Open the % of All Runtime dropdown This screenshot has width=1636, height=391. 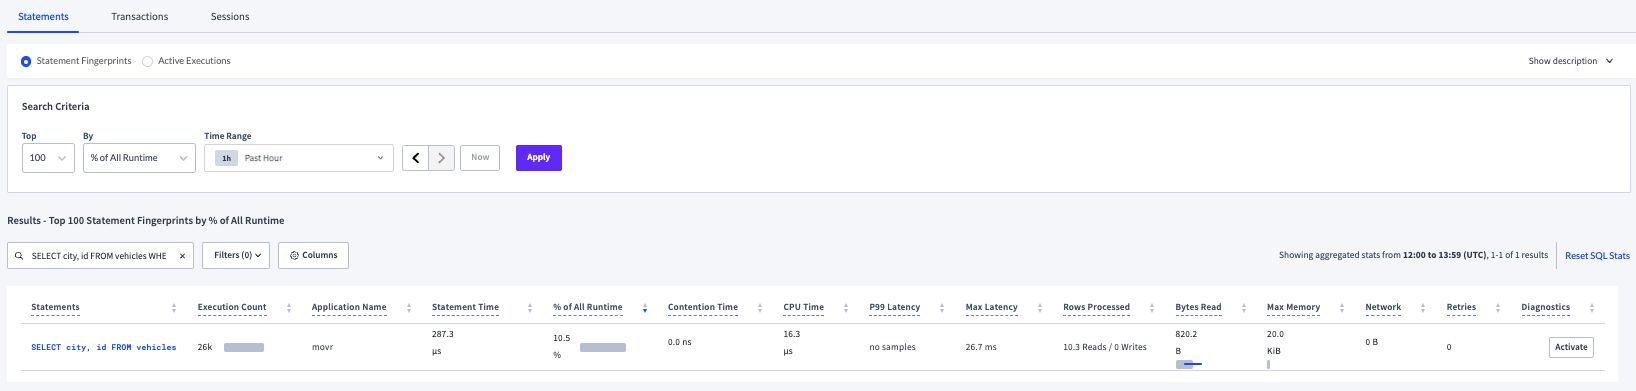(139, 158)
